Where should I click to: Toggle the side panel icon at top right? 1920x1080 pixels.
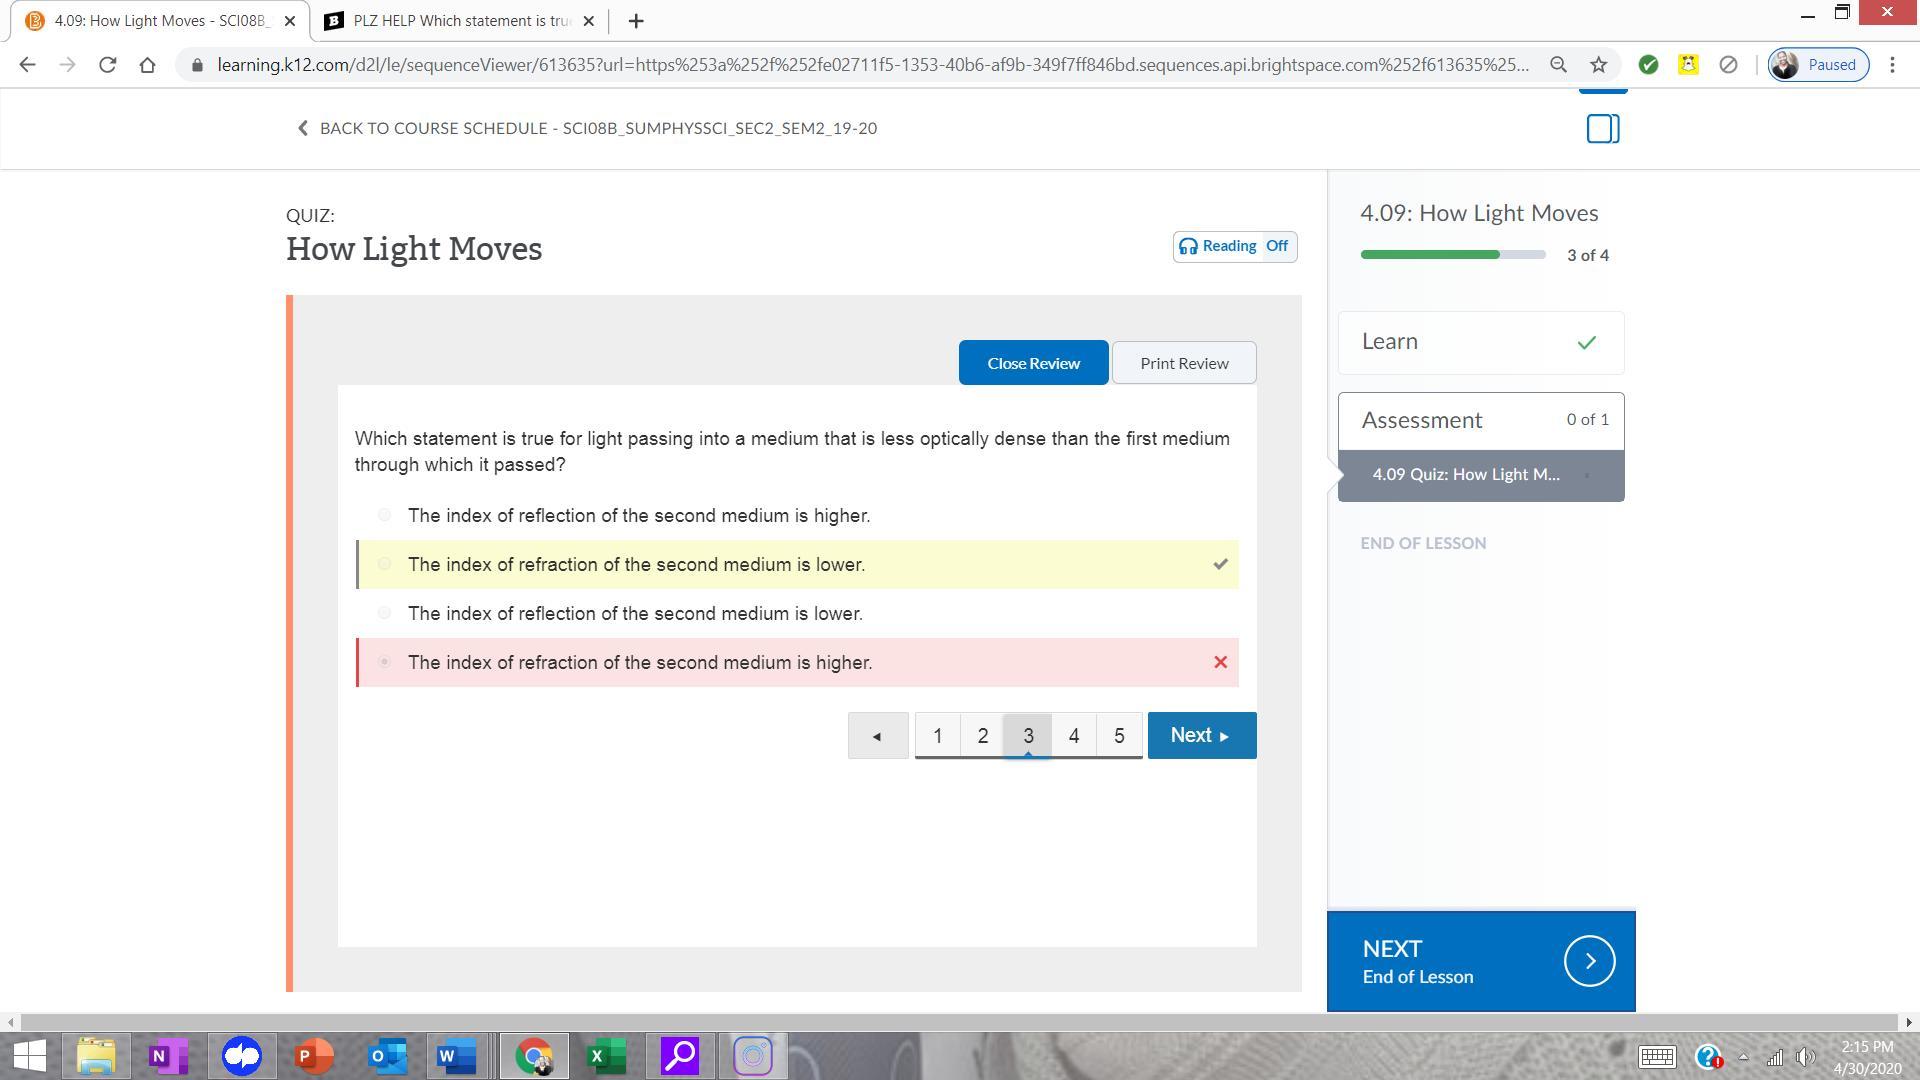point(1602,129)
